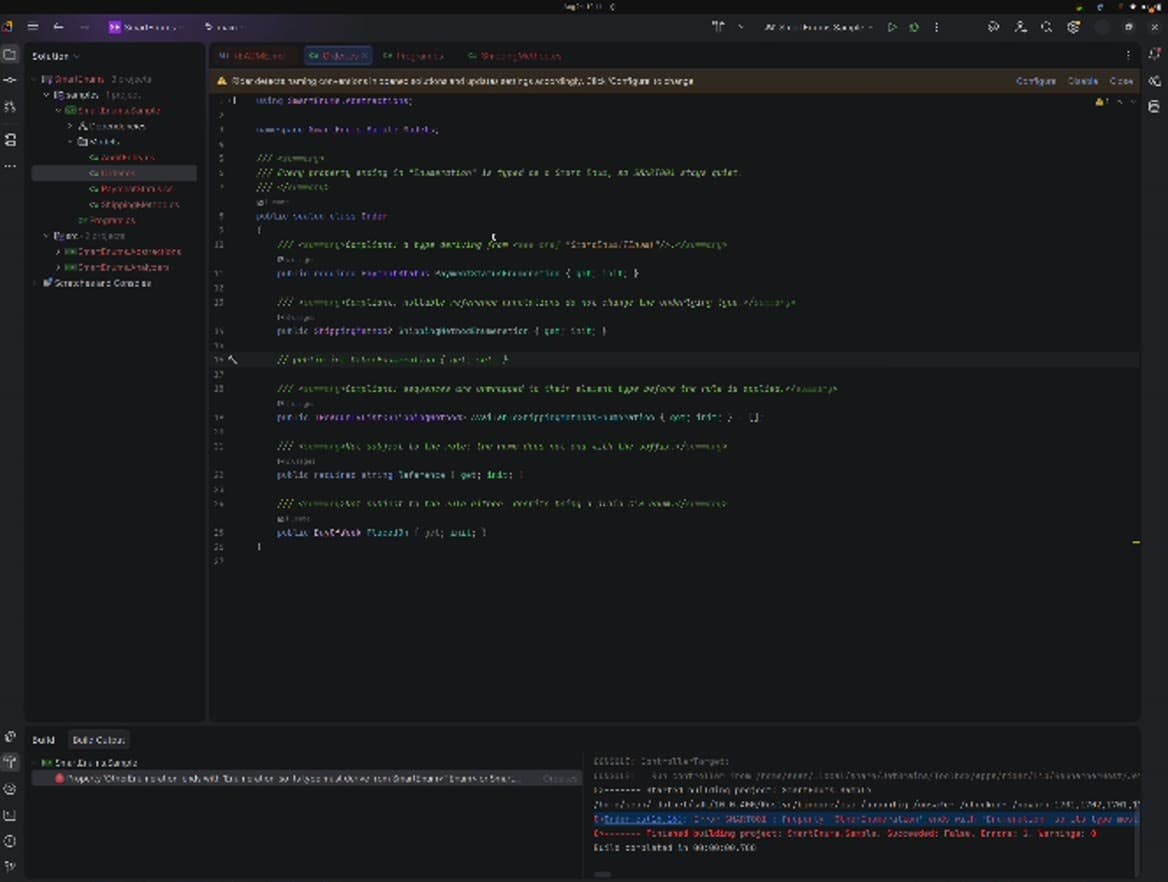This screenshot has height=882, width=1168.
Task: Open IDE settings gear icon
Action: [x=1073, y=27]
